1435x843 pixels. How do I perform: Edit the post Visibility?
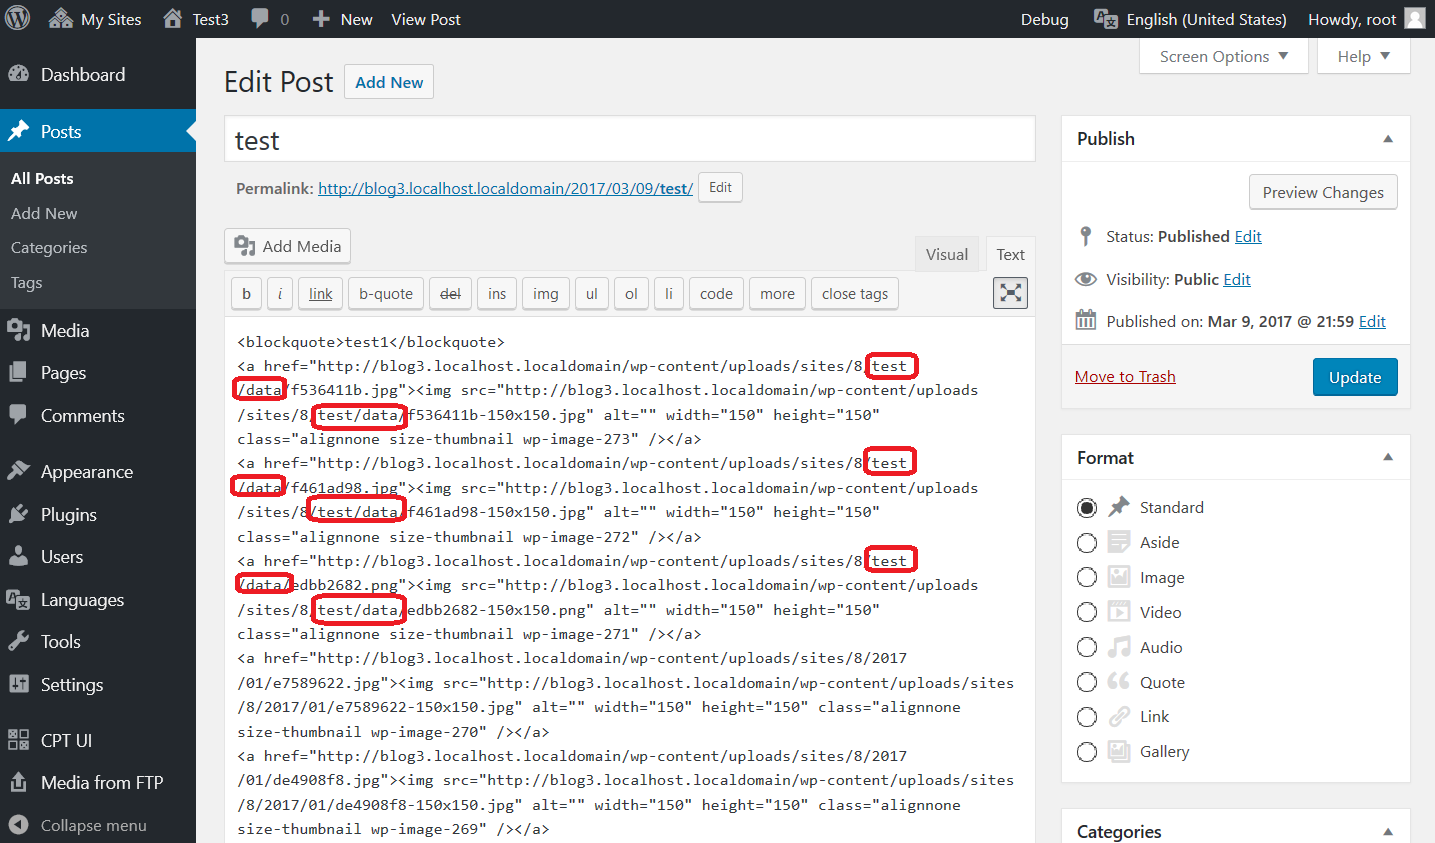1237,279
